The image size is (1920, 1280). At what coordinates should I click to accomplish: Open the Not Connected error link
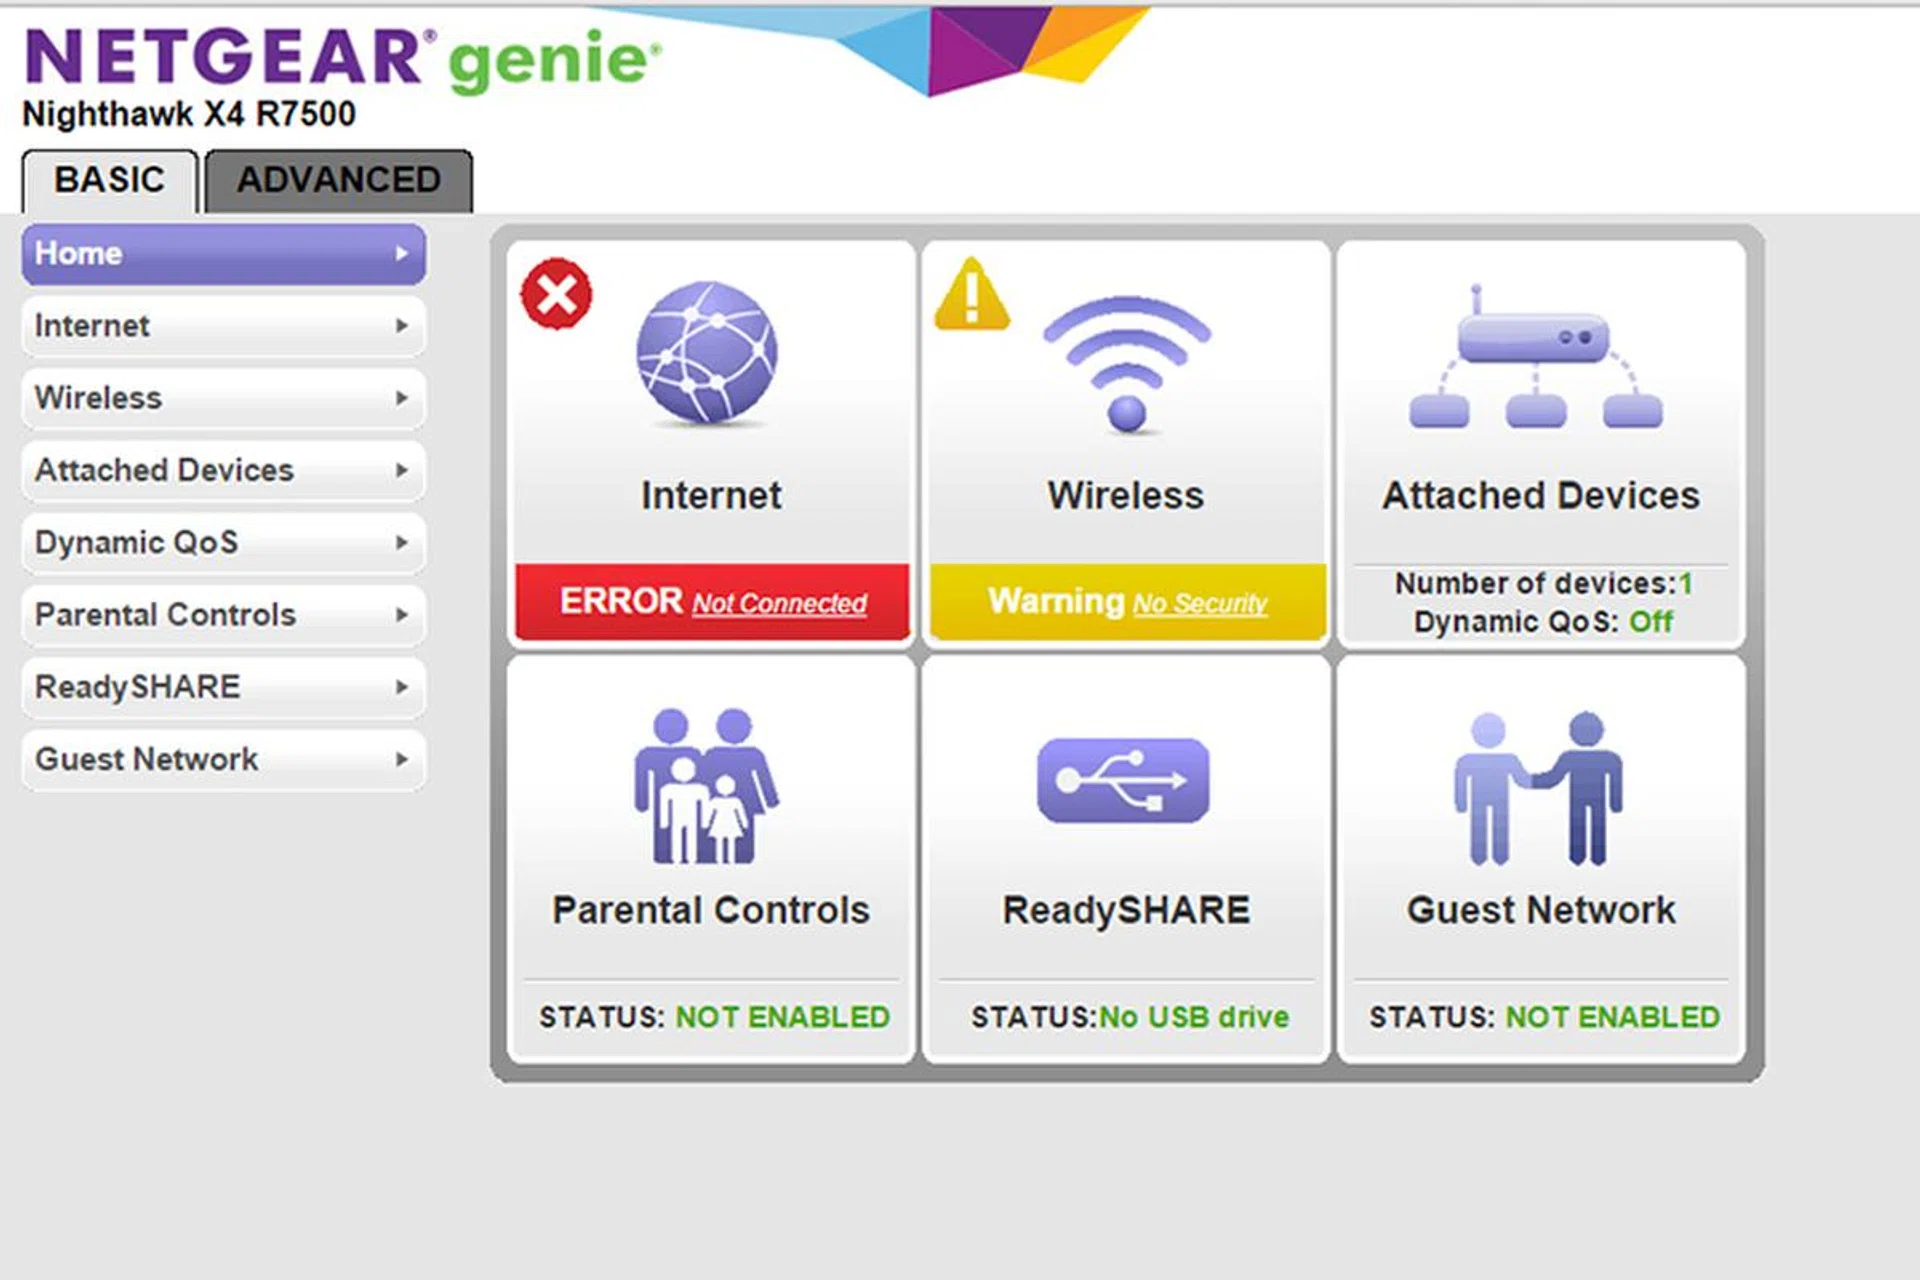click(779, 604)
